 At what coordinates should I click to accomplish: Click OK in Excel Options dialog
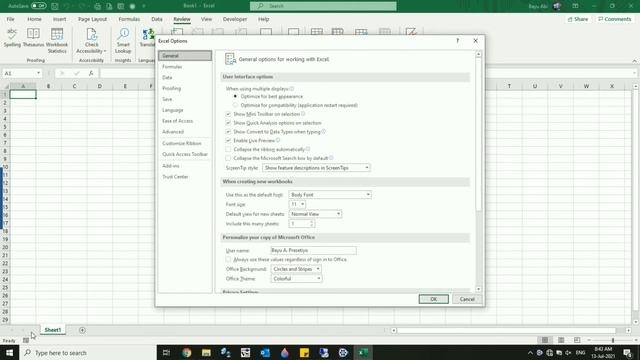click(x=433, y=299)
